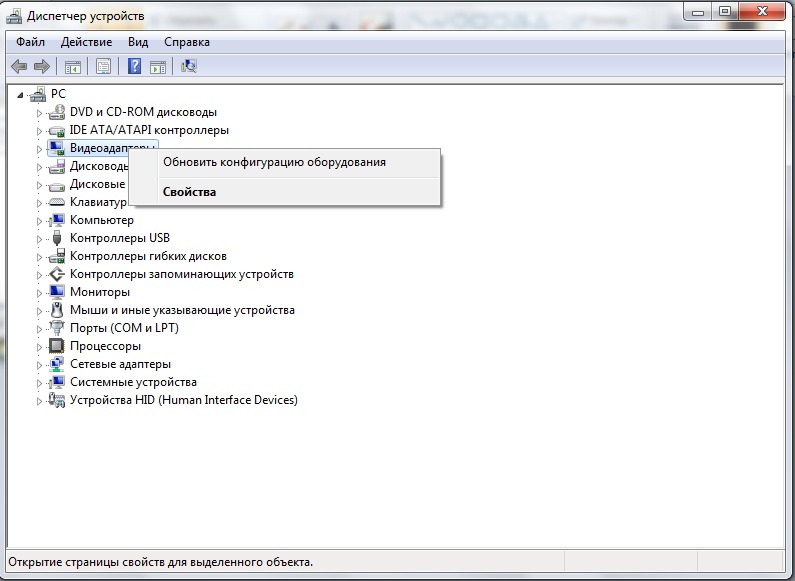795x581 pixels.
Task: Choose Свойства in the context menu
Action: tap(284, 192)
